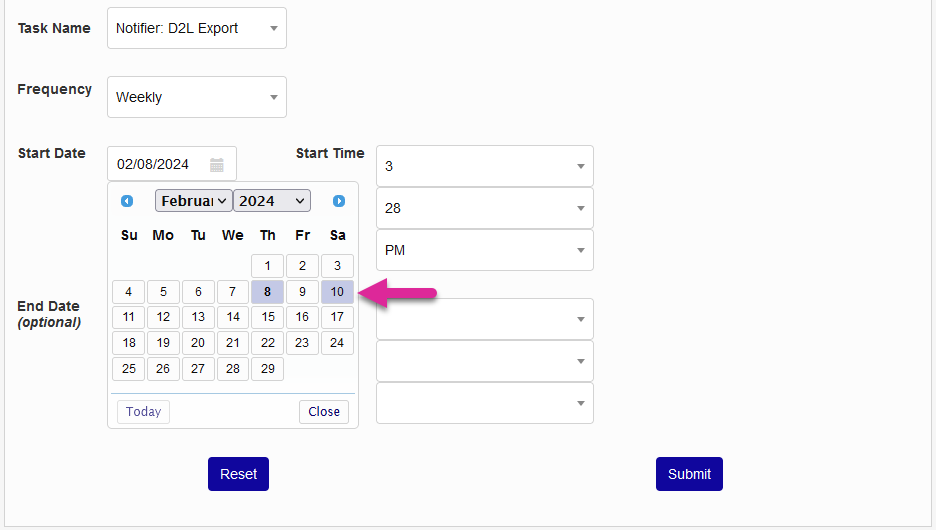Choose February 29 on the calendar
The height and width of the screenshot is (530, 936).
267,369
